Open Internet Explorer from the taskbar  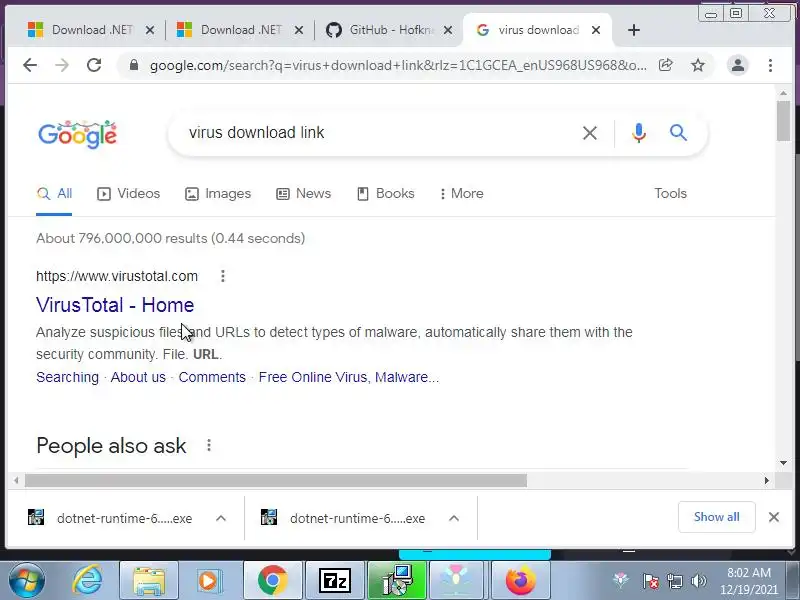tap(87, 580)
